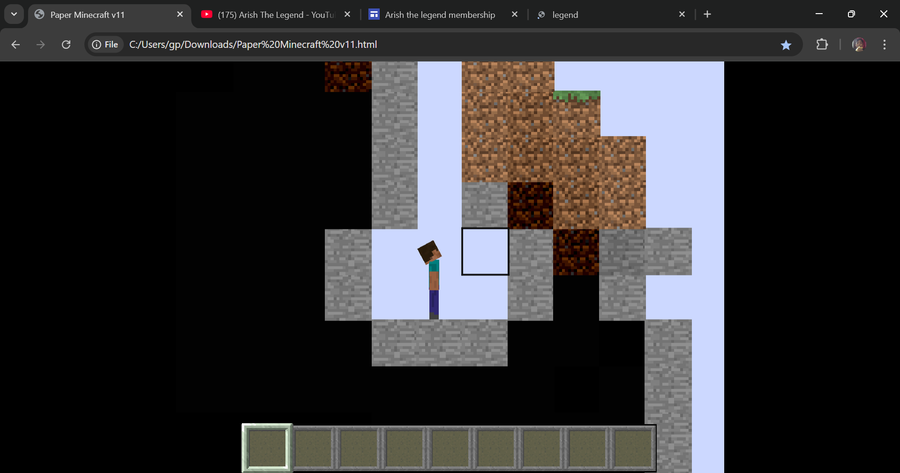The image size is (900, 473).
Task: Restore down the browser window
Action: (x=851, y=14)
